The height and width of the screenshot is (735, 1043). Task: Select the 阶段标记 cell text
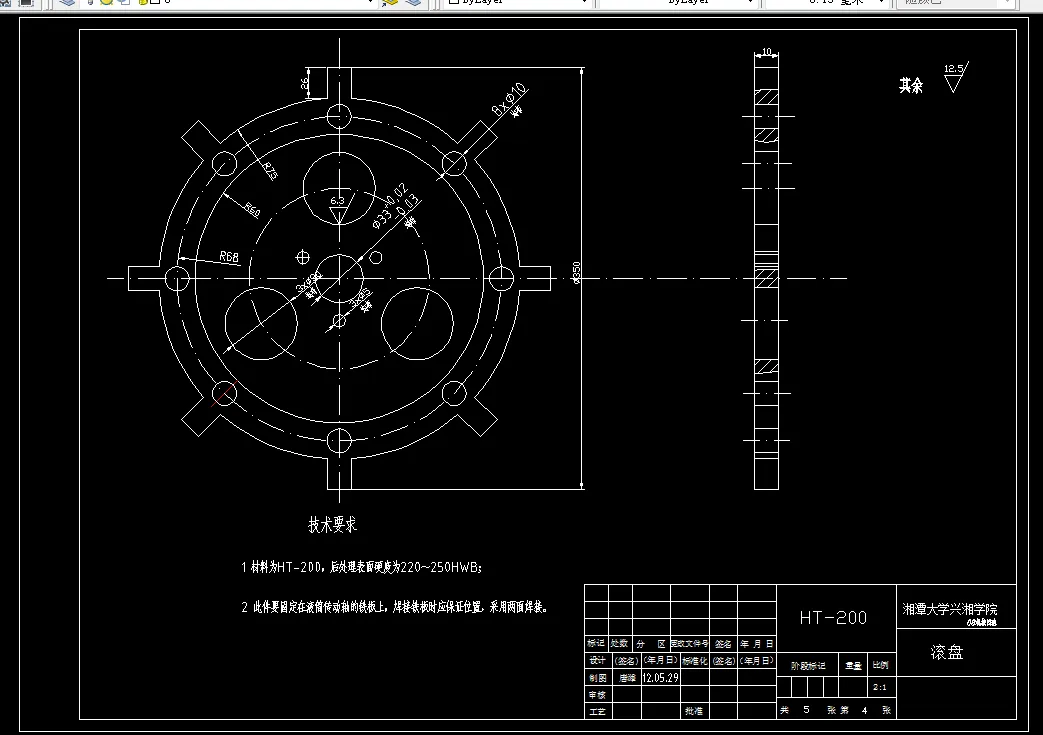pyautogui.click(x=808, y=665)
